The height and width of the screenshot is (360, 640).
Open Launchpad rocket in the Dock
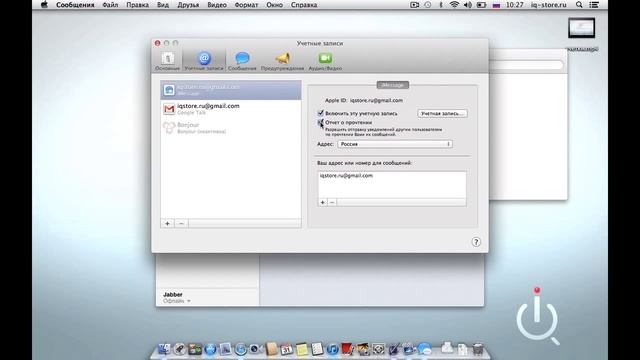(x=180, y=349)
